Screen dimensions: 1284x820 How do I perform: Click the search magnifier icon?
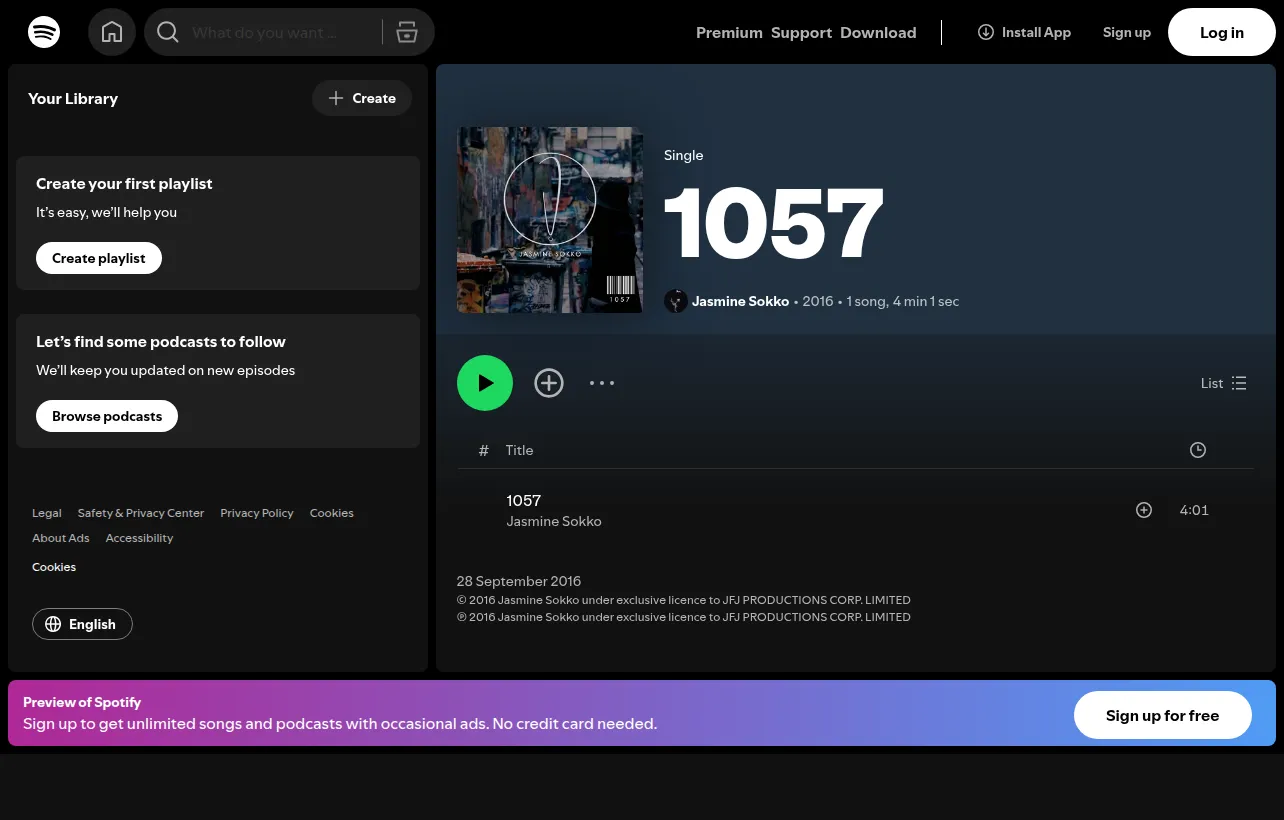point(168,32)
